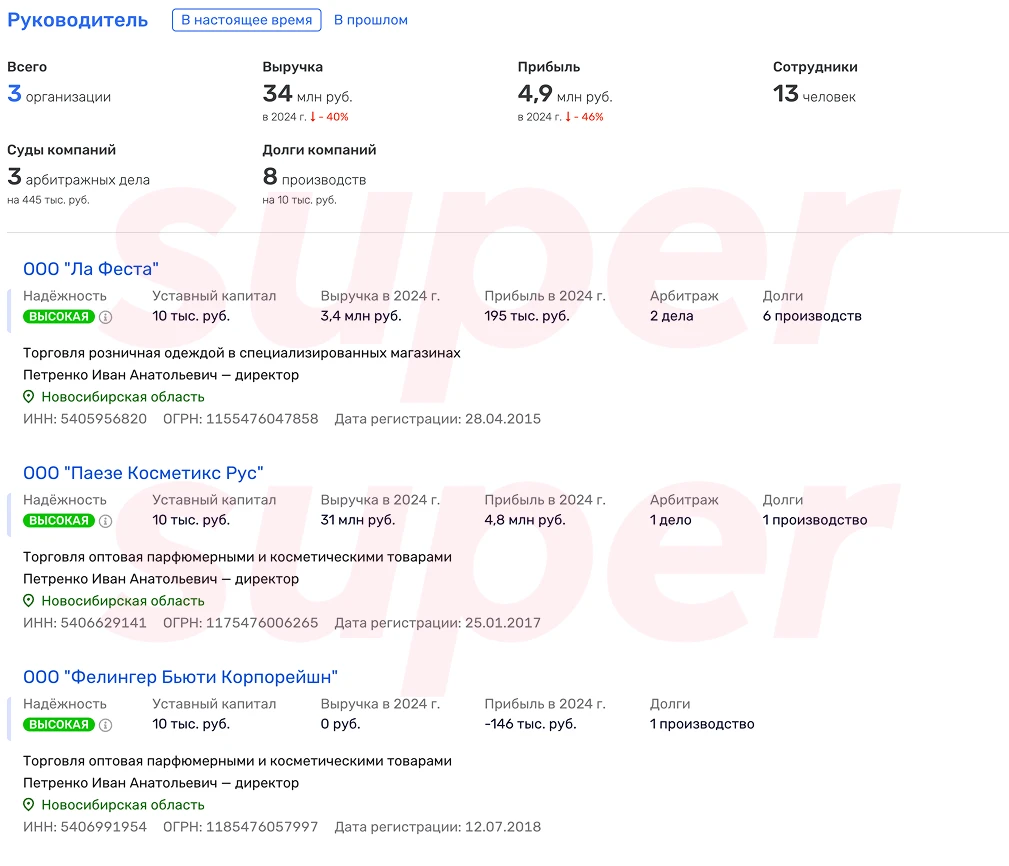Click the "Руководитель" section heading

click(x=78, y=20)
